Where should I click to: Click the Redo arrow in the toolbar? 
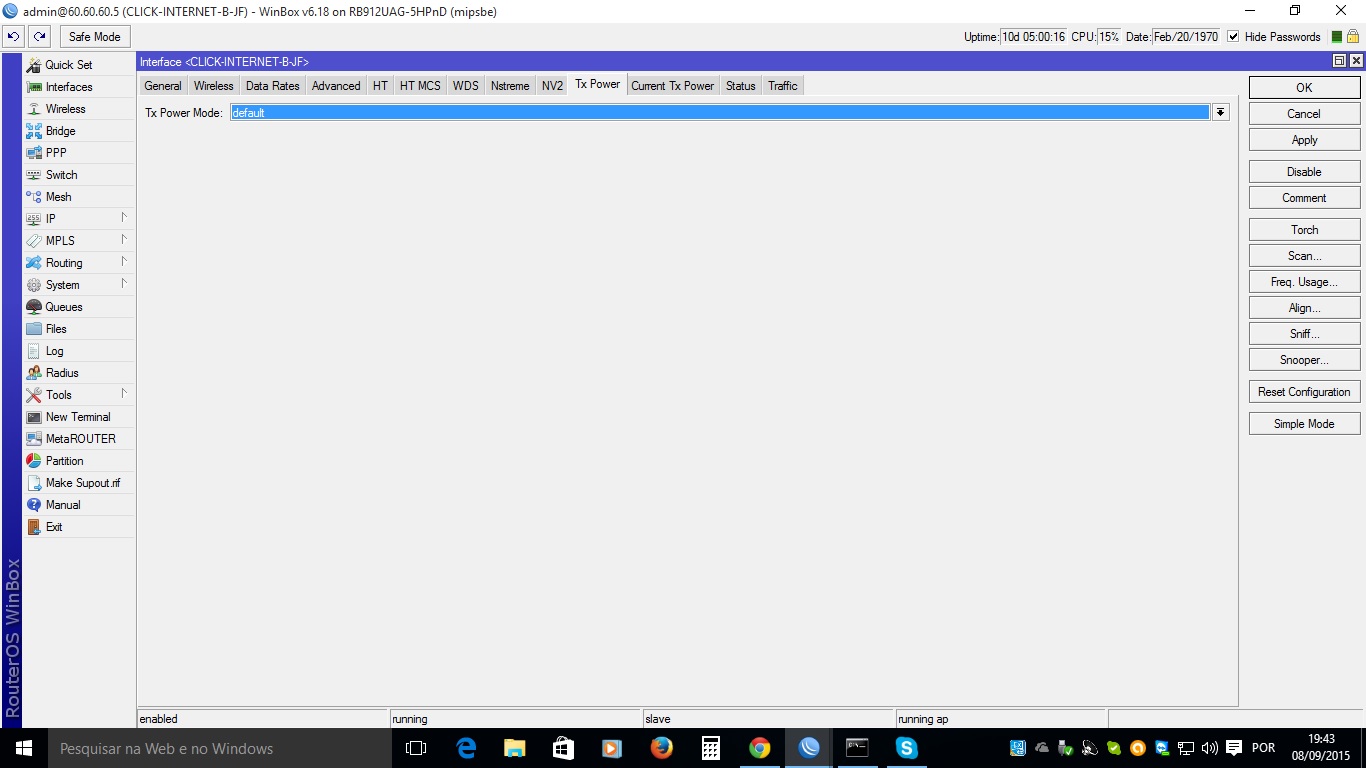(x=39, y=37)
